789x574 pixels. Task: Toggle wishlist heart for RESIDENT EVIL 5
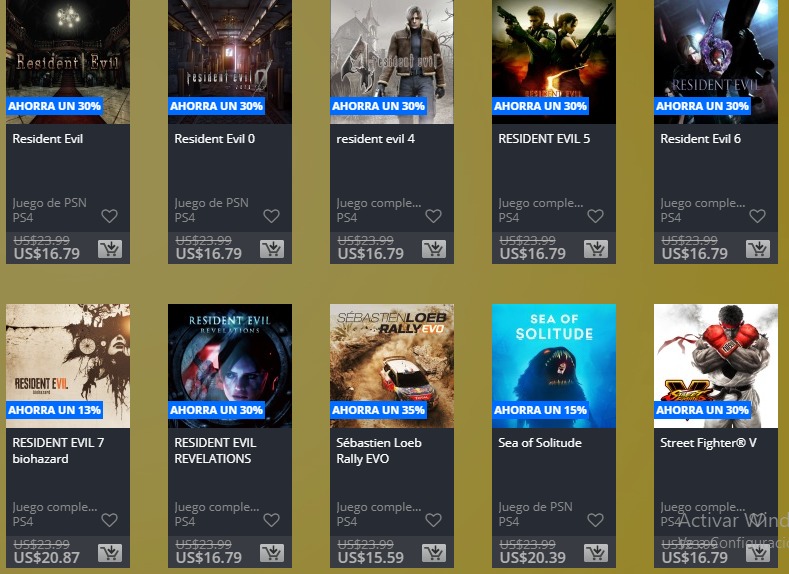tap(595, 216)
